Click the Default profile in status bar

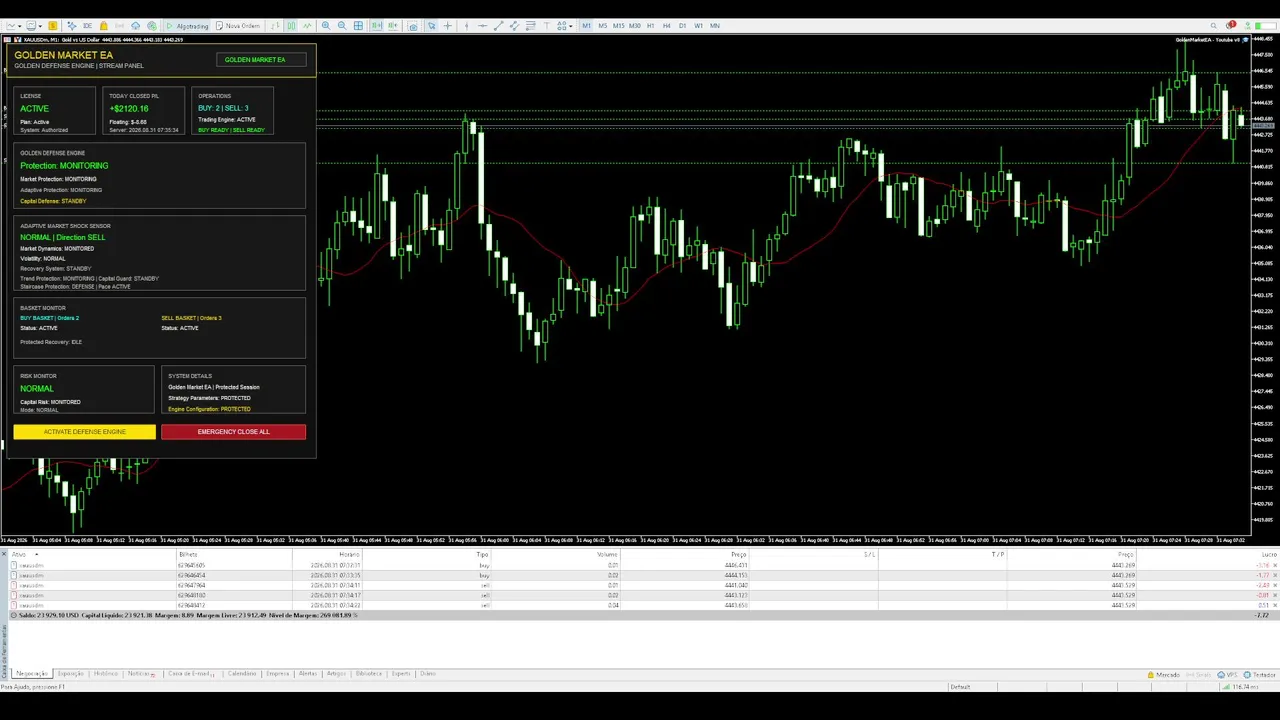pyautogui.click(x=960, y=687)
